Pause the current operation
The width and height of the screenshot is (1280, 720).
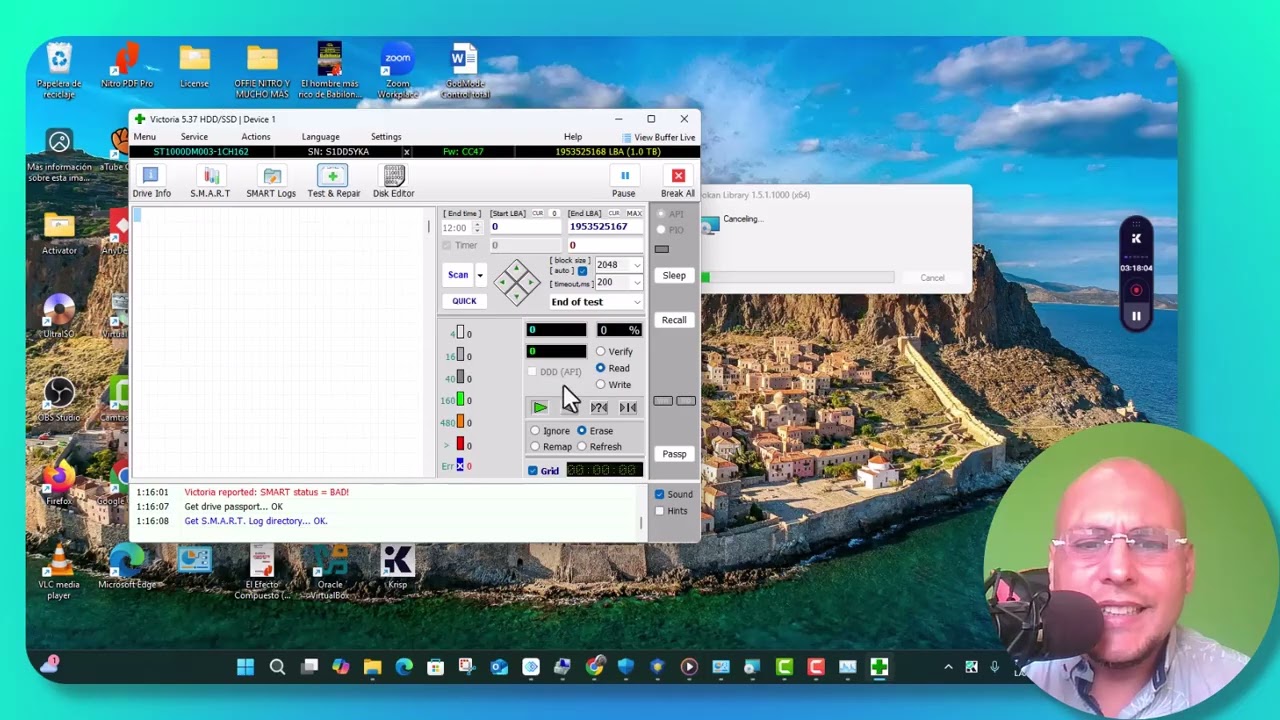[x=624, y=182]
